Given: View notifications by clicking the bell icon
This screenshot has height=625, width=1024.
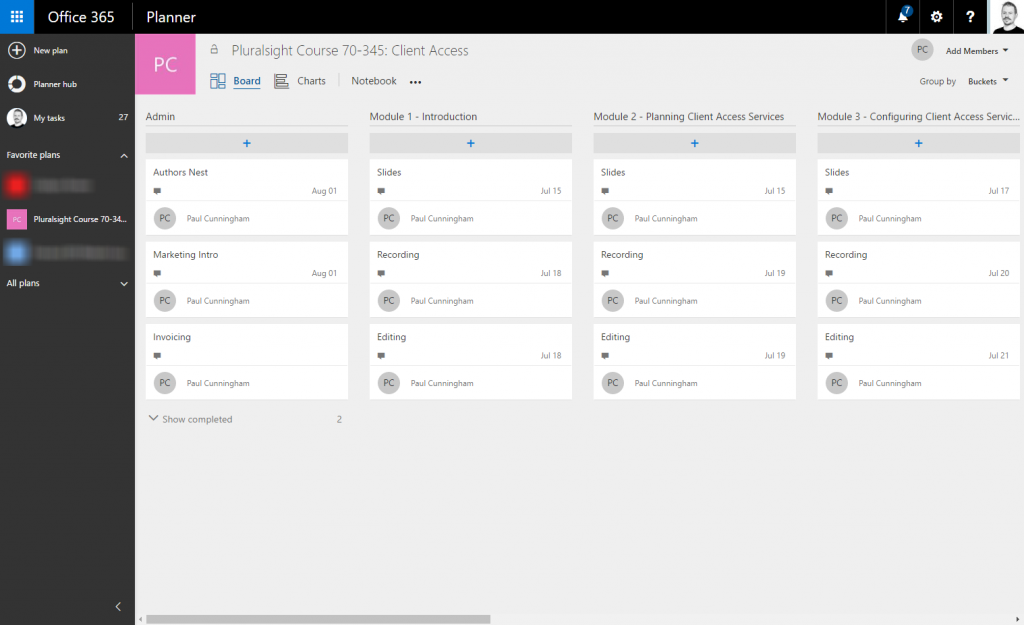Looking at the screenshot, I should [x=901, y=17].
